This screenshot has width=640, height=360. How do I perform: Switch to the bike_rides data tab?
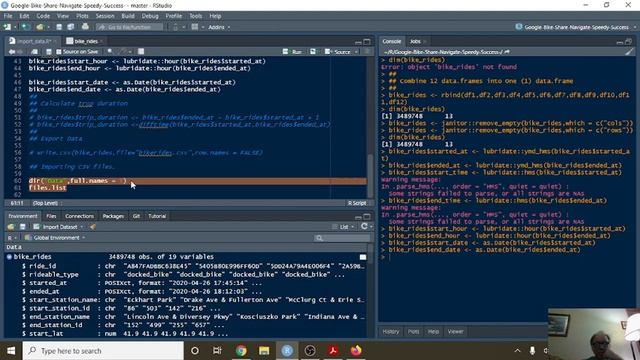tap(85, 41)
